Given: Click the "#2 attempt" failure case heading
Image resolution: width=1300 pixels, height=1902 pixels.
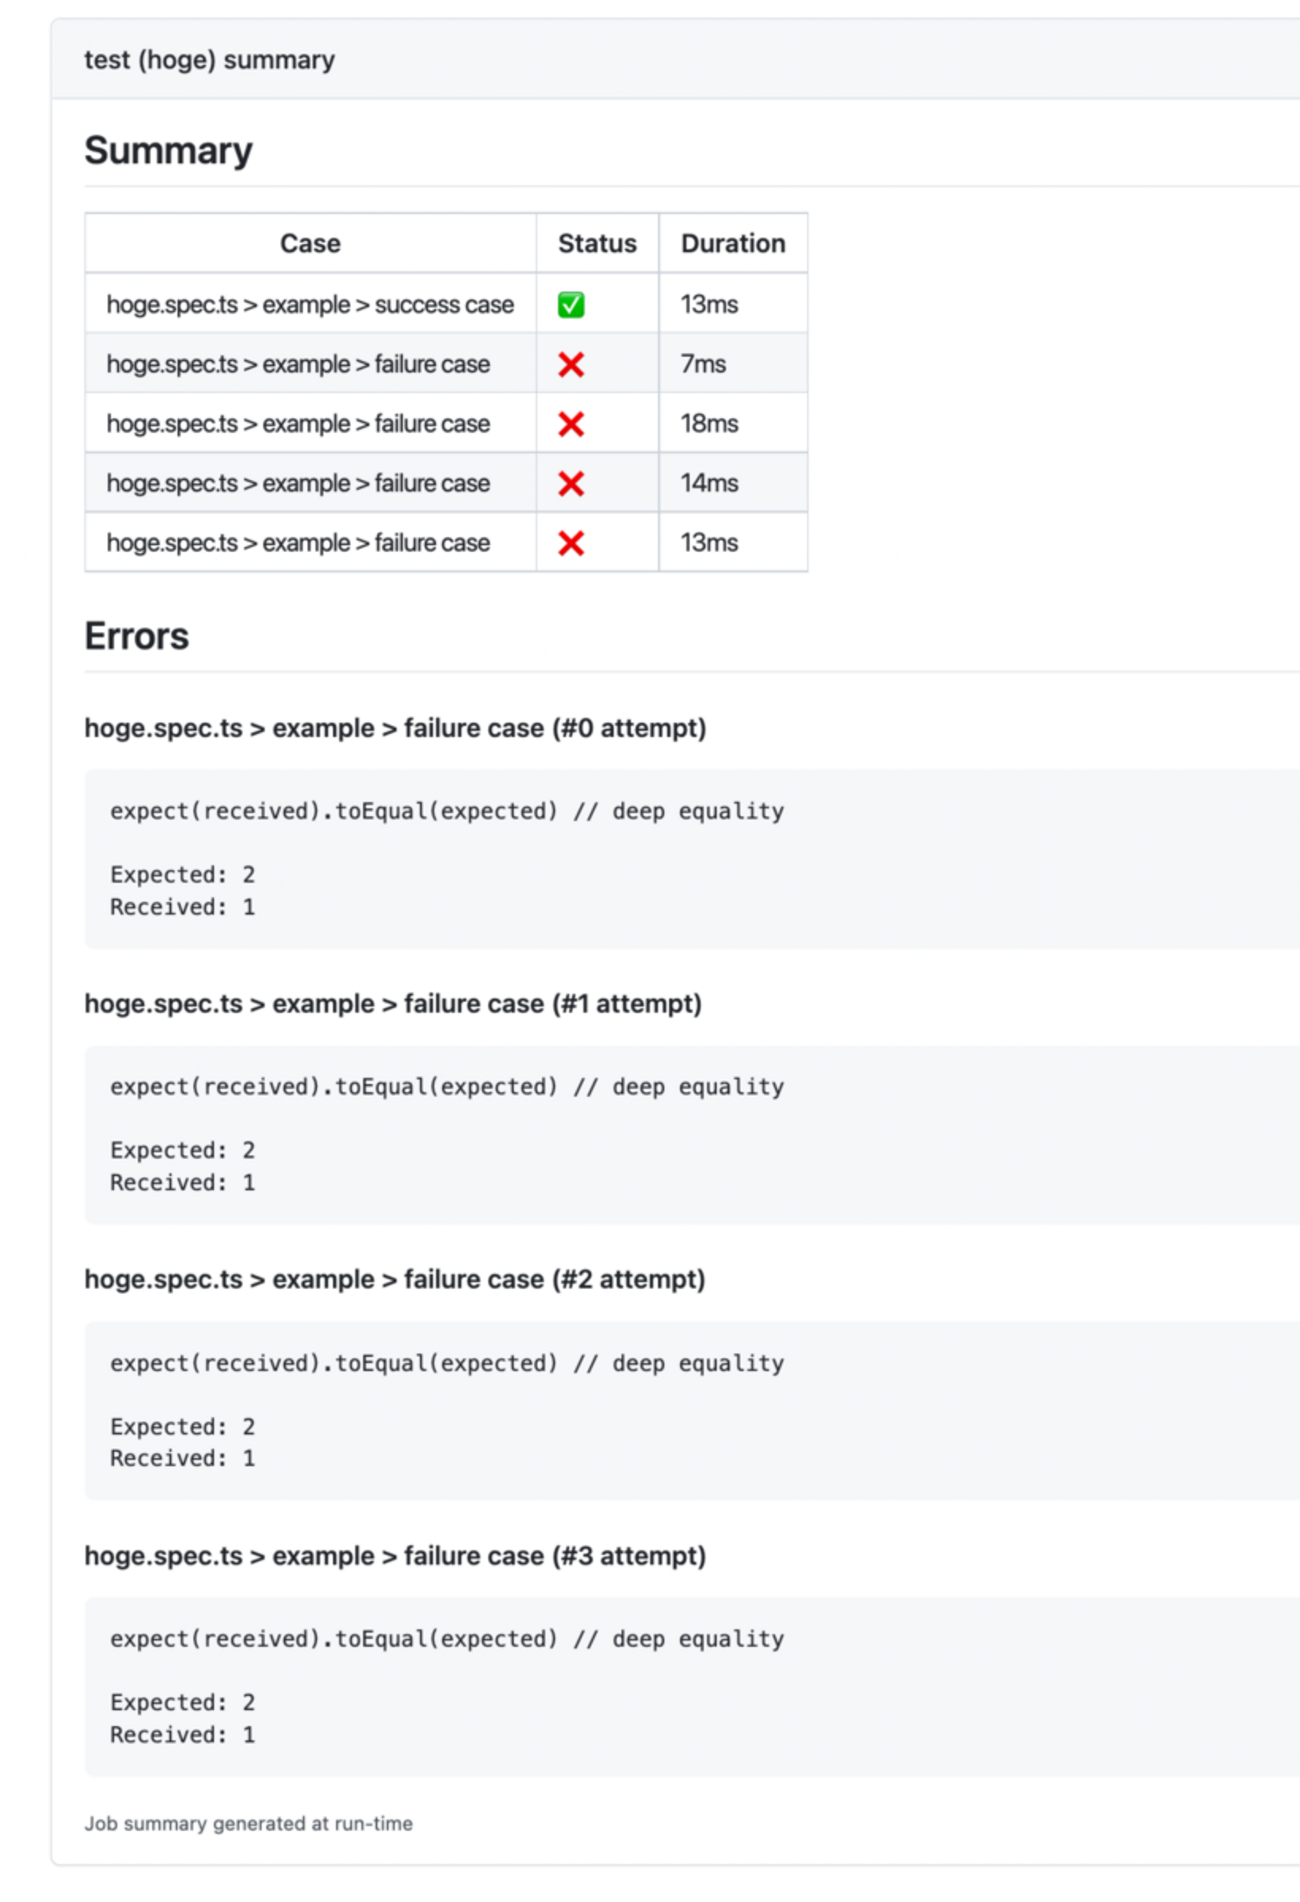Looking at the screenshot, I should (x=395, y=1280).
